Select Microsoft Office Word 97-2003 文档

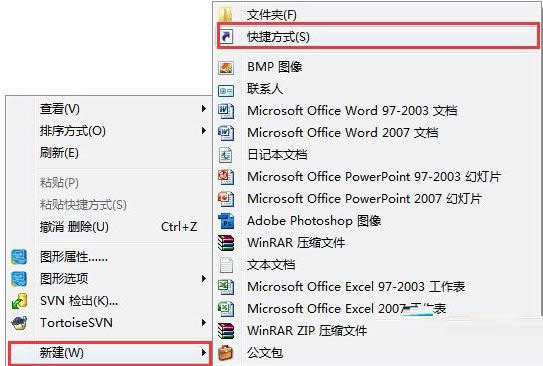coord(352,111)
